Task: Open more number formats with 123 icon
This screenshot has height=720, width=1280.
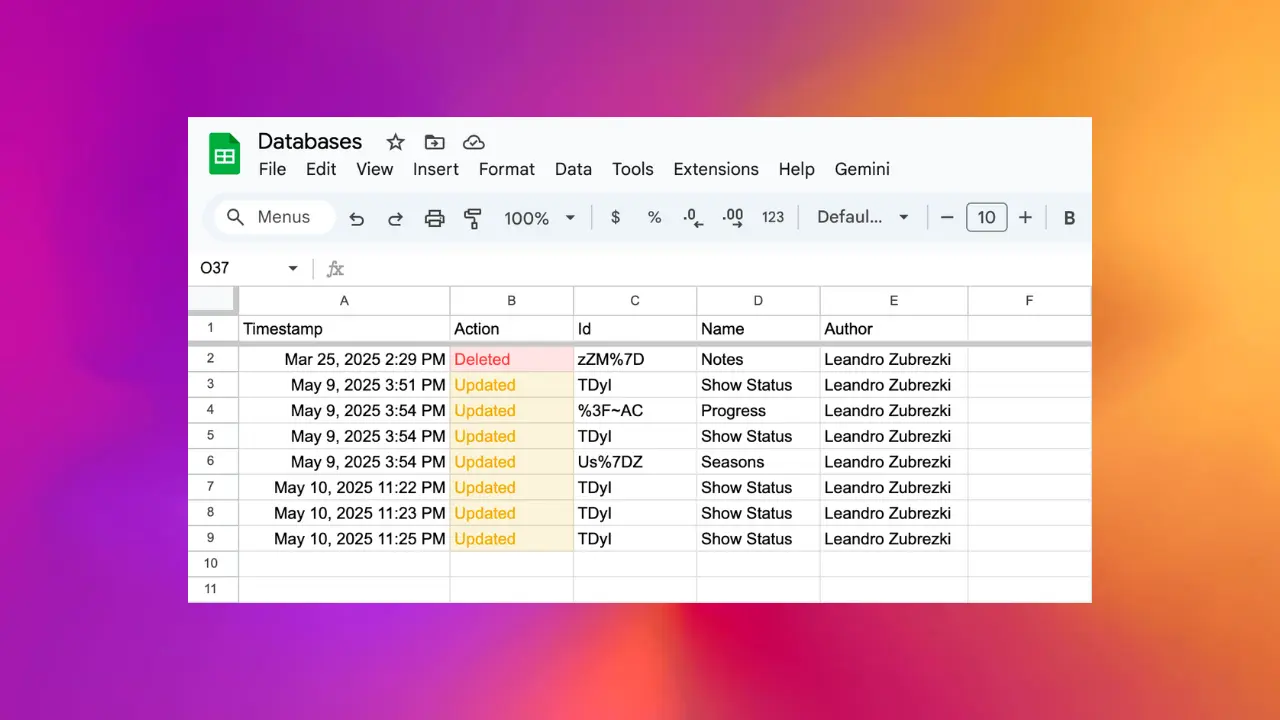Action: pyautogui.click(x=772, y=217)
